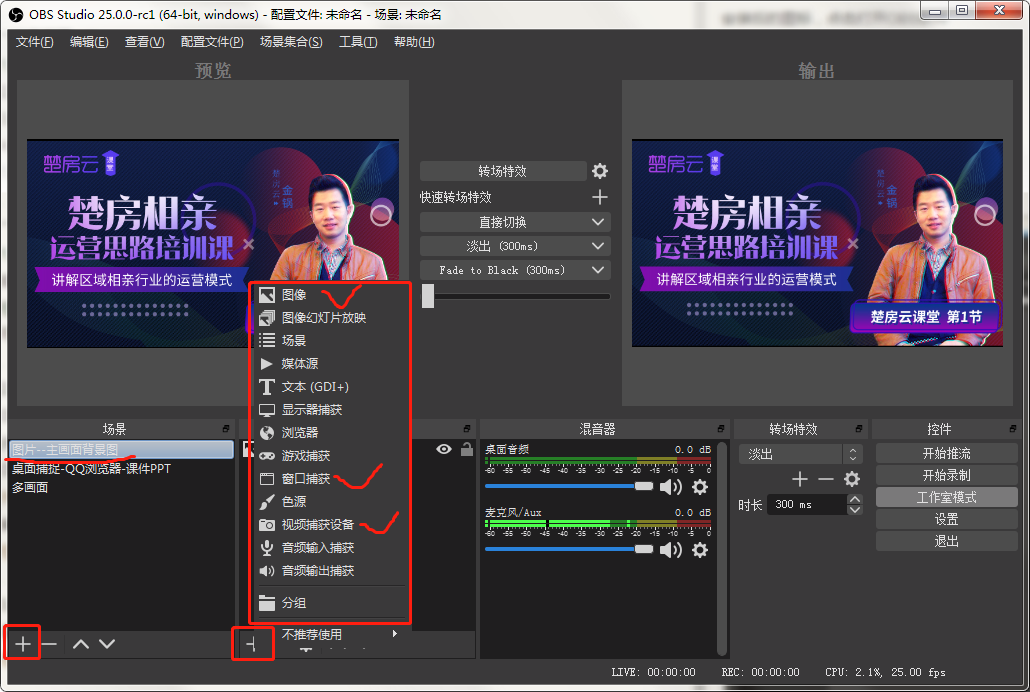Mute the 桌面音频 speaker icon
Viewport: 1030px width, 692px height.
671,487
